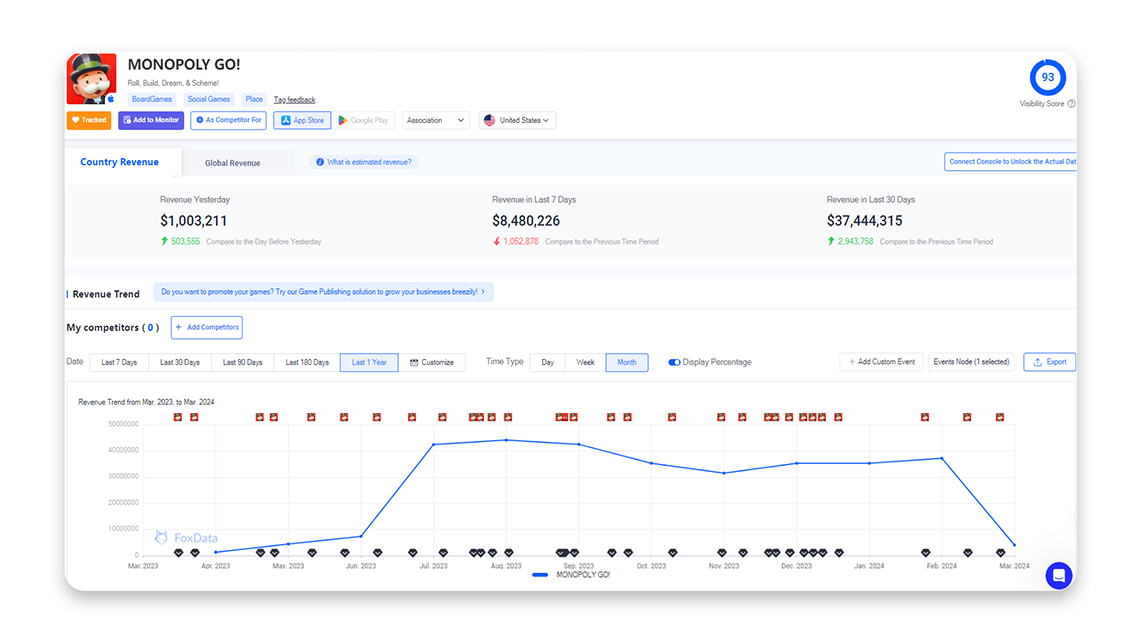Open the Tag feedback link
Screen dimensions: 1140x642
pos(294,100)
